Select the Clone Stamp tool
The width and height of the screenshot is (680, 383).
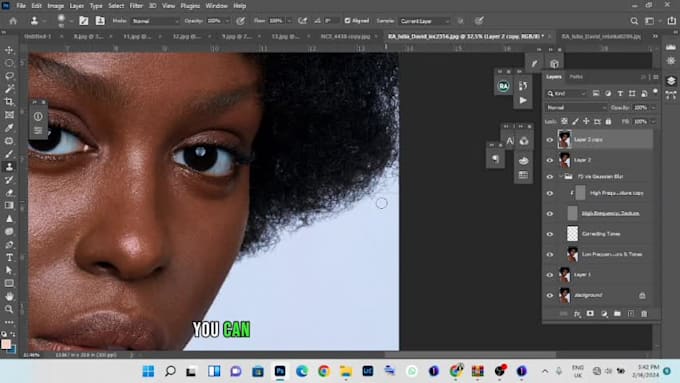[x=9, y=167]
